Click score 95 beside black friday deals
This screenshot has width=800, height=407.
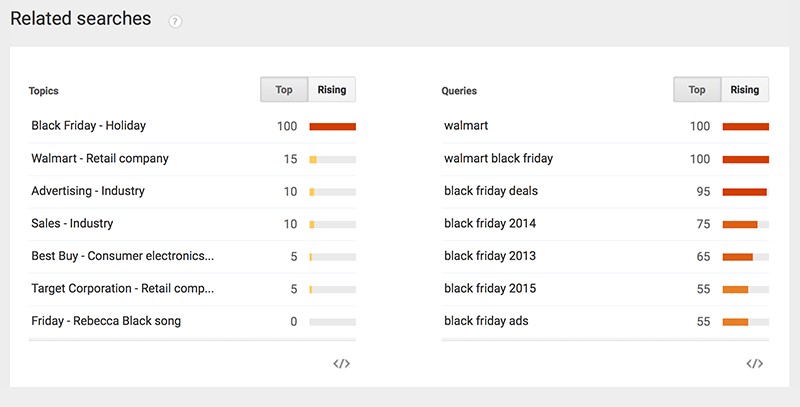tap(703, 191)
